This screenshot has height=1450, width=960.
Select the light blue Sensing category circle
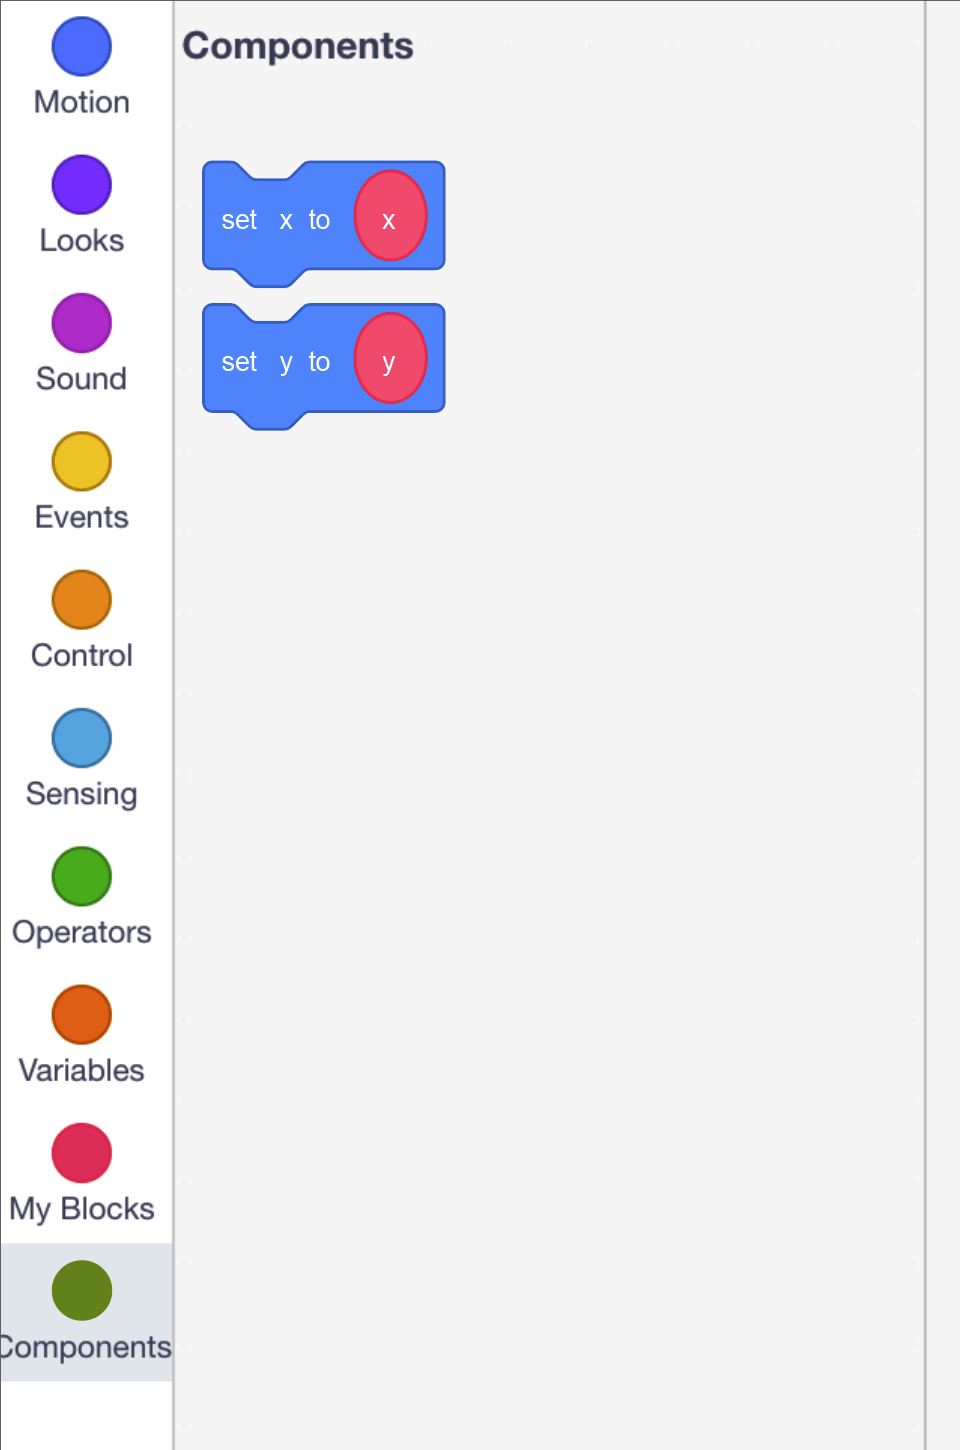point(81,738)
